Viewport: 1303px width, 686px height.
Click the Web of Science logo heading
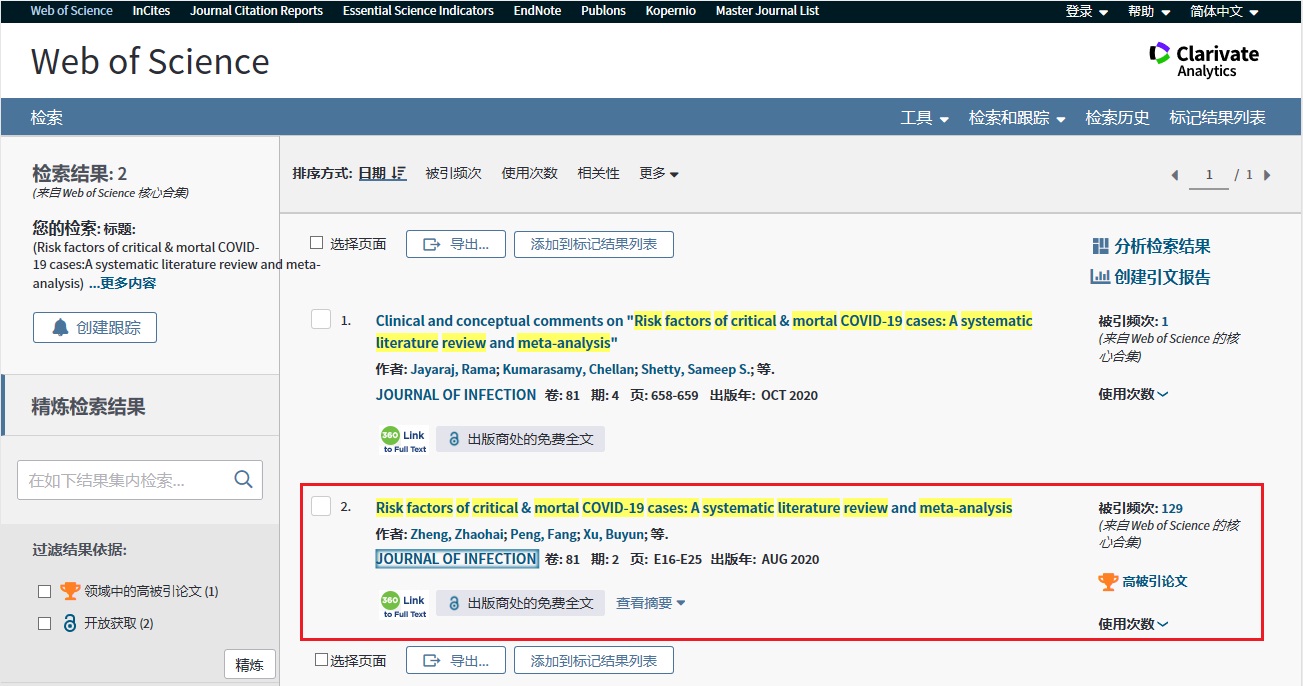[150, 62]
